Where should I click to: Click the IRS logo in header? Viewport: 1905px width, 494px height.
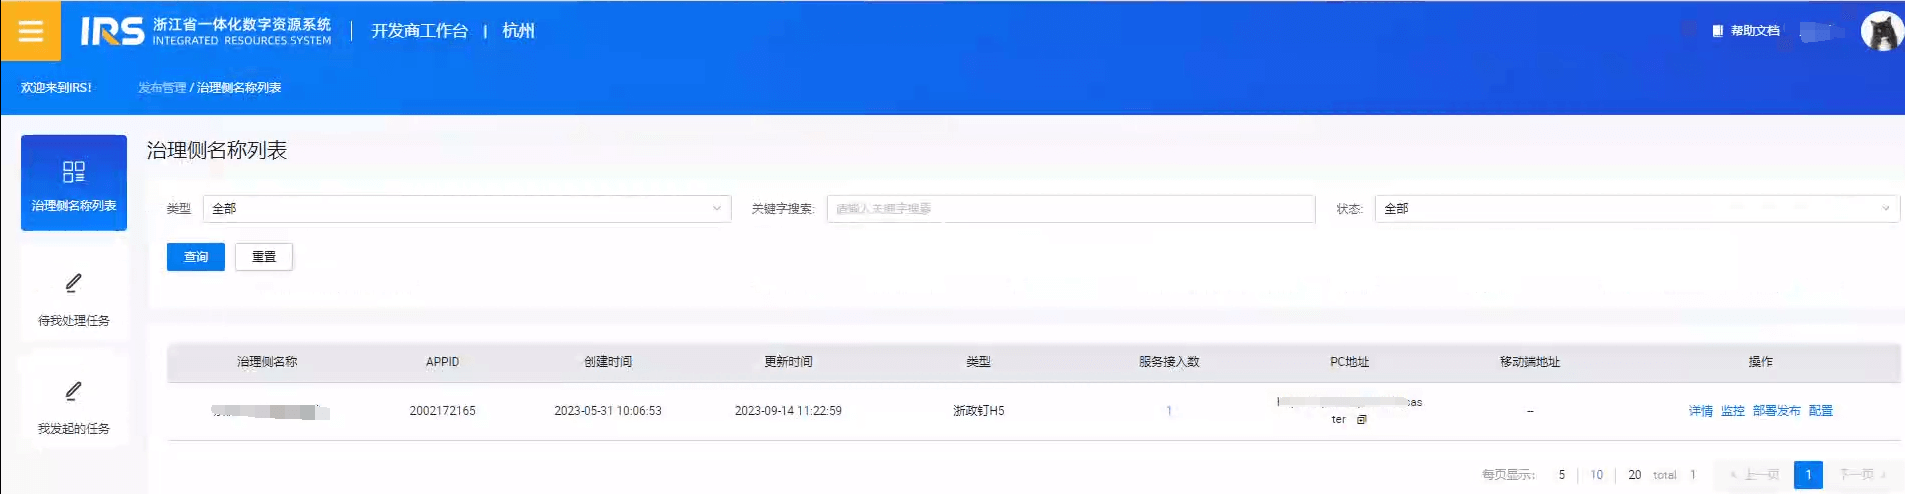coord(112,31)
